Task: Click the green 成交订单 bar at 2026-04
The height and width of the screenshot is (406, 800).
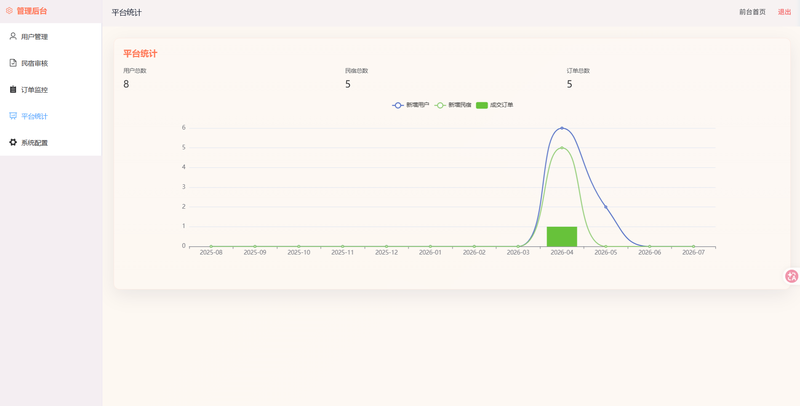Action: [562, 237]
